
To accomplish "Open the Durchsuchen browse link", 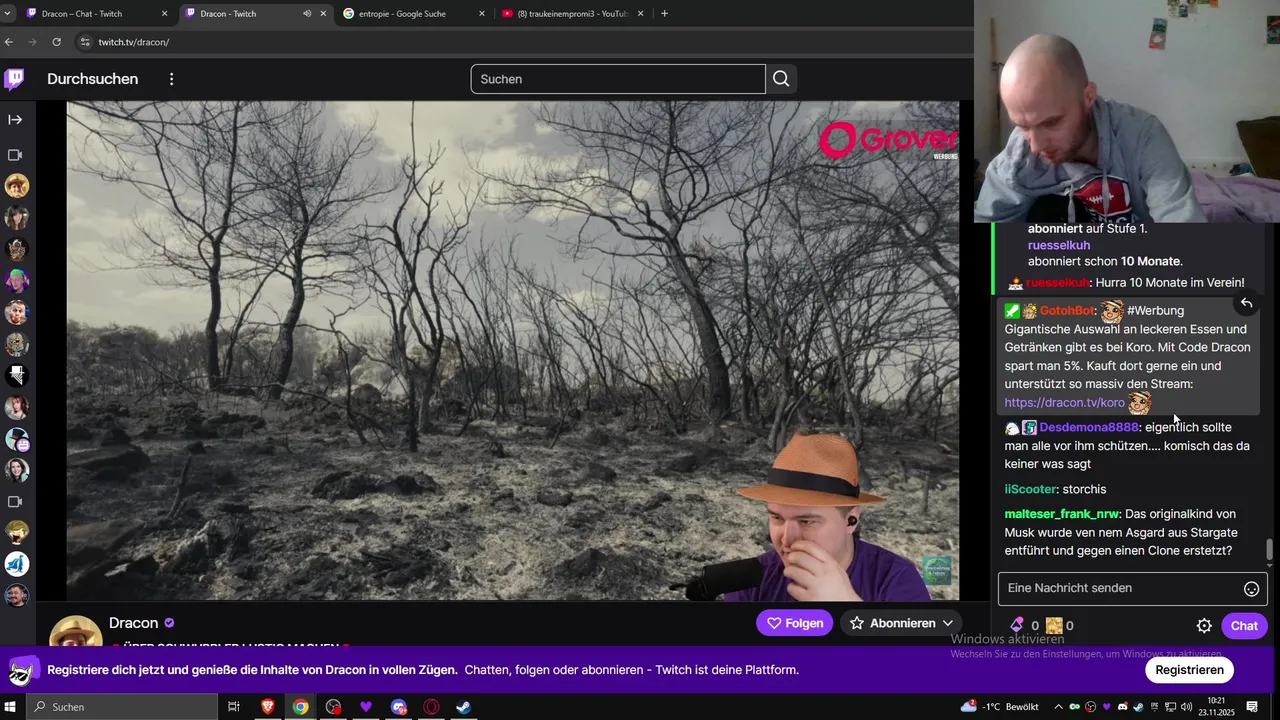I will point(92,79).
